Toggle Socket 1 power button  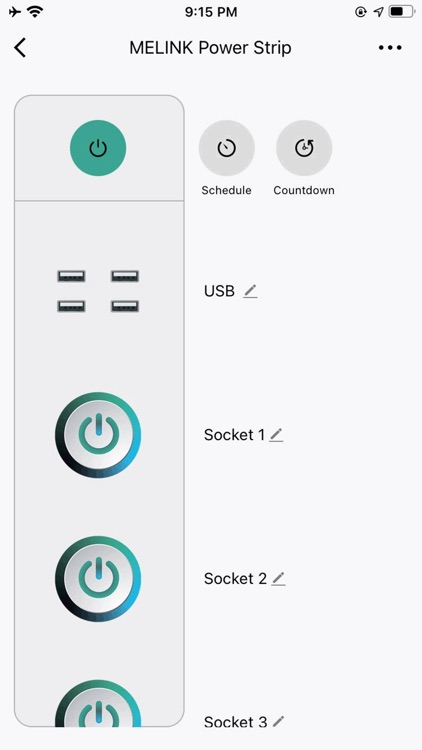(x=98, y=435)
